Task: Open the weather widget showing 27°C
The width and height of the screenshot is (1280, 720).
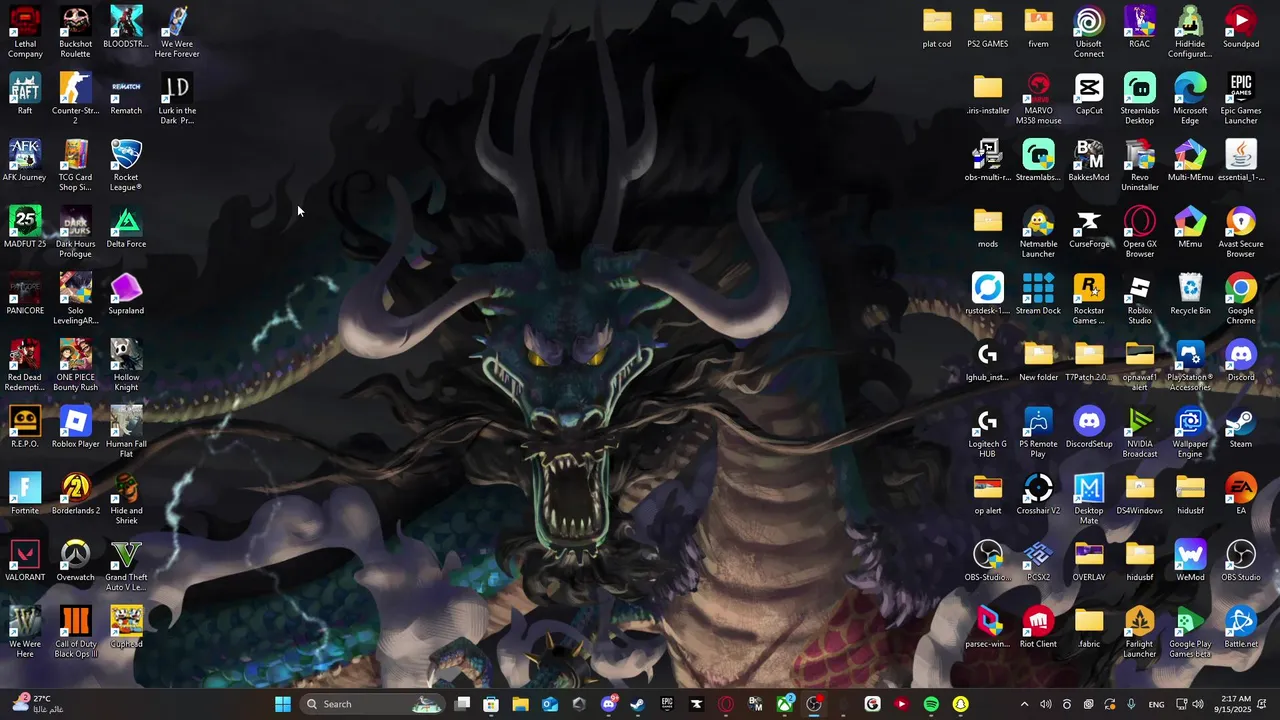Action: click(x=38, y=704)
